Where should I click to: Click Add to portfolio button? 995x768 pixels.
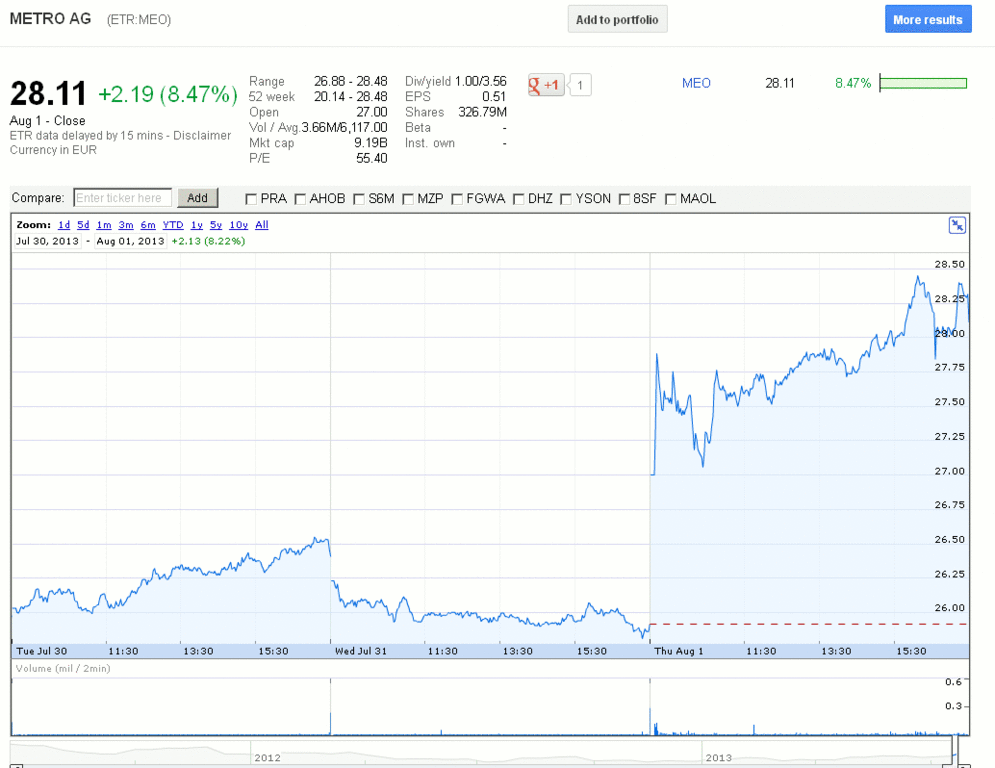point(617,20)
